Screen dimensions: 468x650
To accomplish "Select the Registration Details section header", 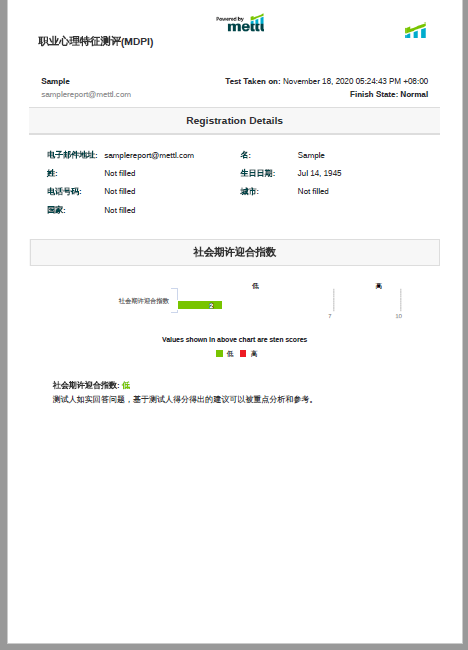I will click(x=234, y=121).
